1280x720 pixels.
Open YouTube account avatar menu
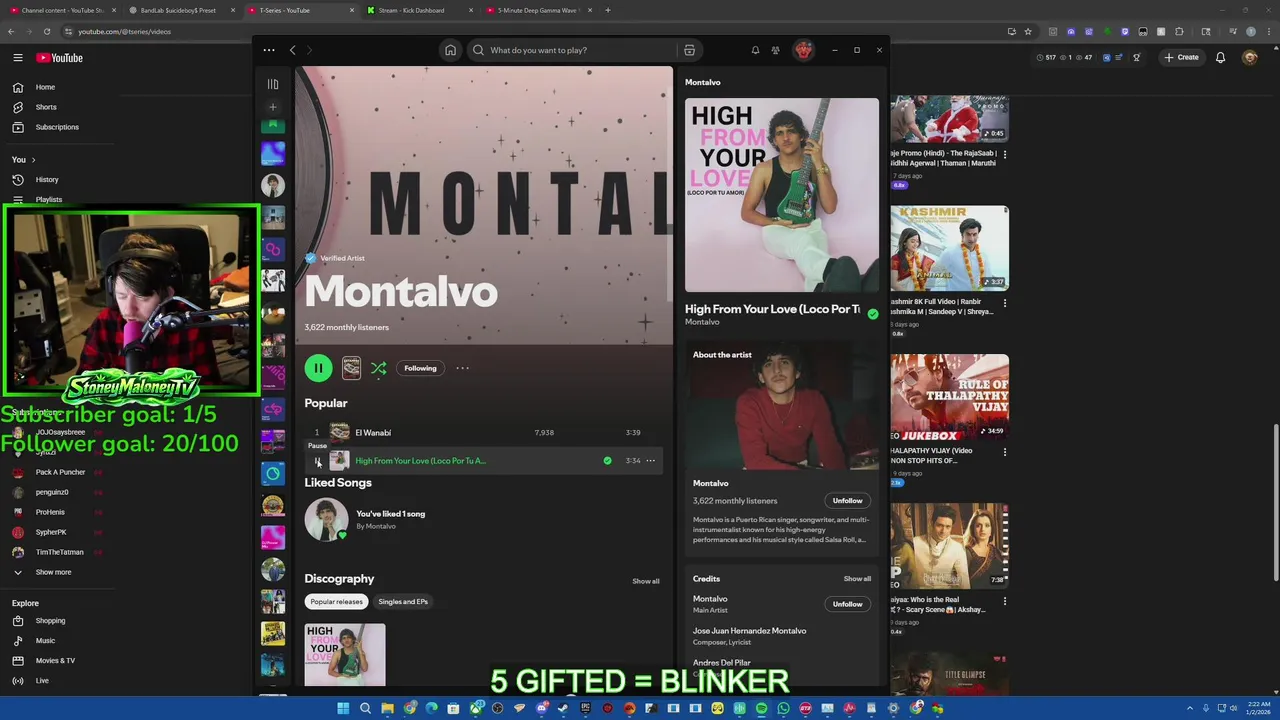(1250, 58)
